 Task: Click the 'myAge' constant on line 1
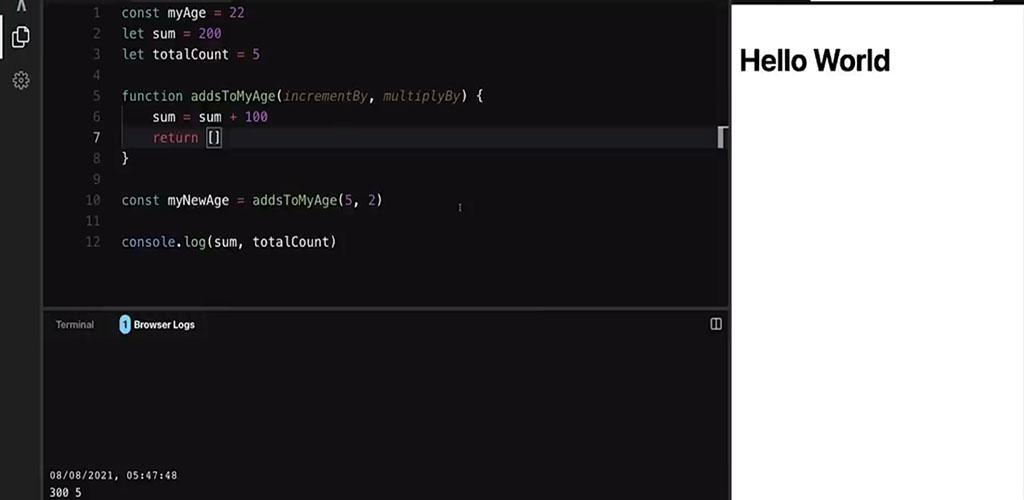click(x=187, y=13)
